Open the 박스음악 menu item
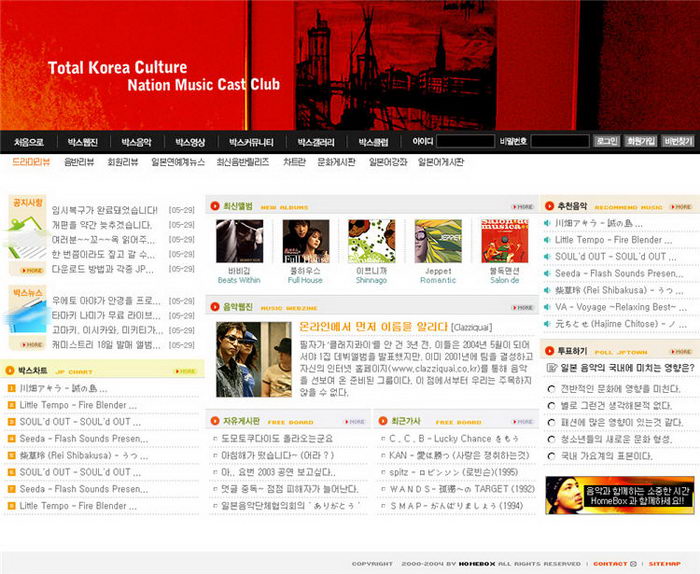The height and width of the screenshot is (574, 700). 136,142
